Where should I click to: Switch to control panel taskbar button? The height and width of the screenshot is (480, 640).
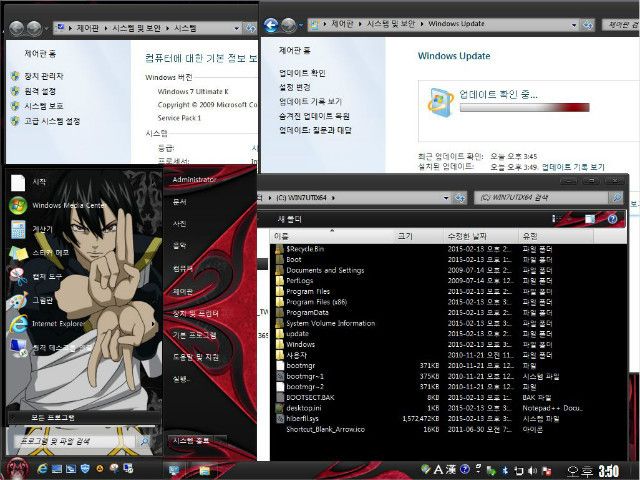pos(175,470)
